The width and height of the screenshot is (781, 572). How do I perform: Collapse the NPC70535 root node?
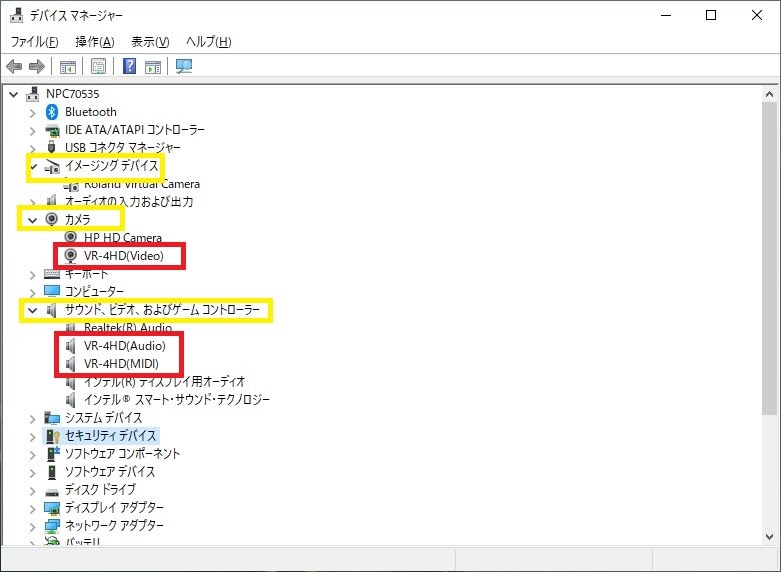coord(13,94)
